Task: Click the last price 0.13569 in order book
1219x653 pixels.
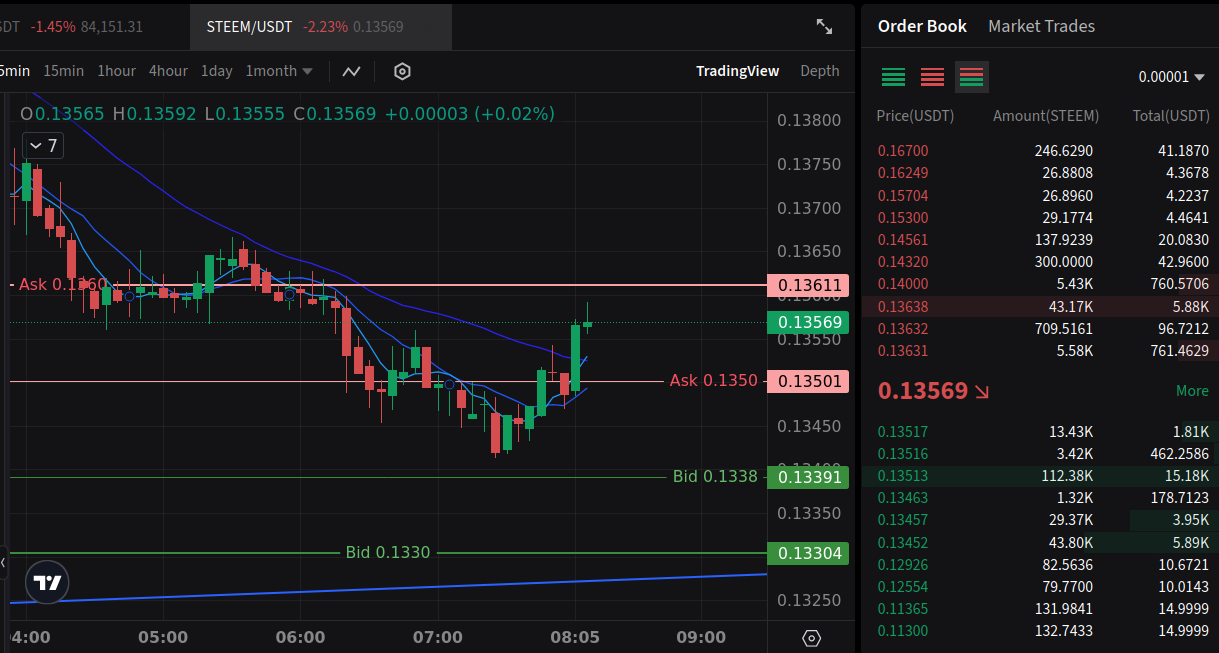Action: click(923, 391)
